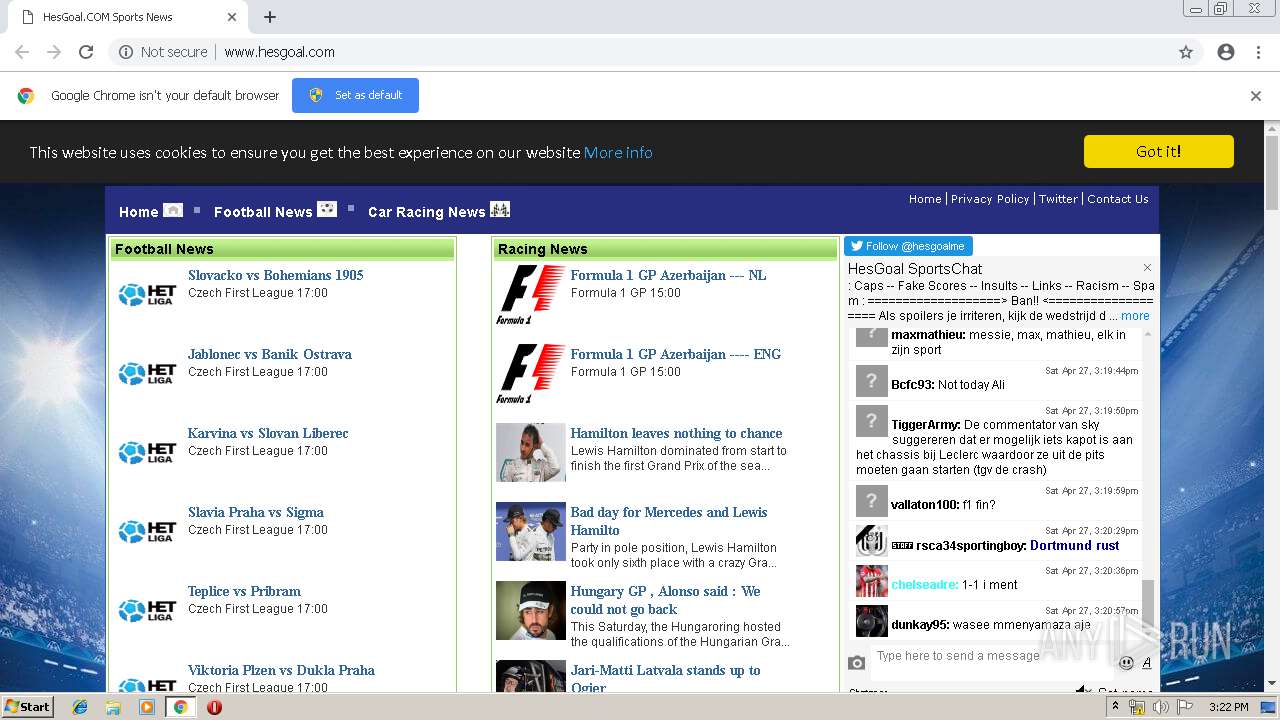
Task: Open Hamilton leaves nothing to chance article
Action: point(676,433)
